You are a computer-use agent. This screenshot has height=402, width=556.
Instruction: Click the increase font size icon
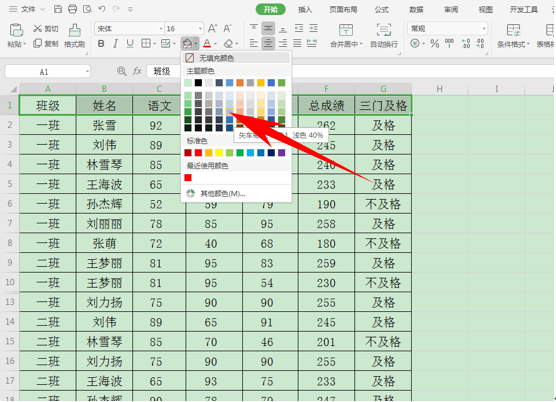pos(212,28)
